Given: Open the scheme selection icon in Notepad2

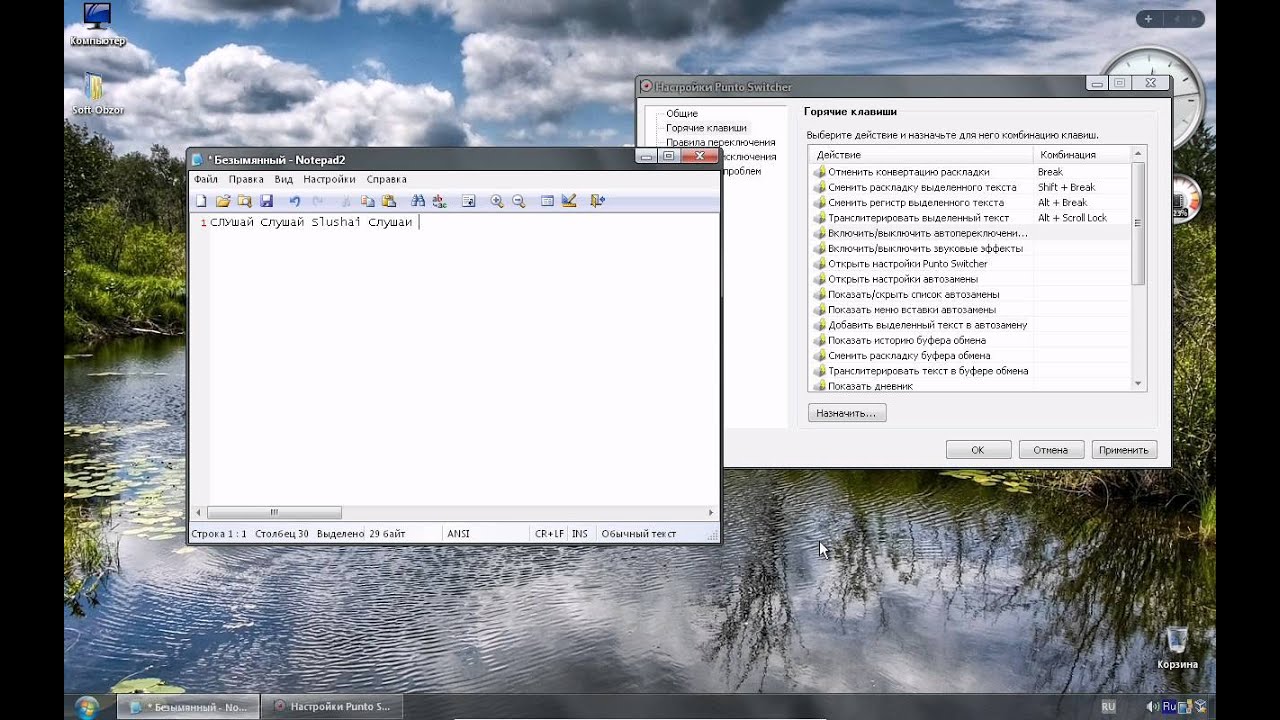Looking at the screenshot, I should (x=547, y=201).
